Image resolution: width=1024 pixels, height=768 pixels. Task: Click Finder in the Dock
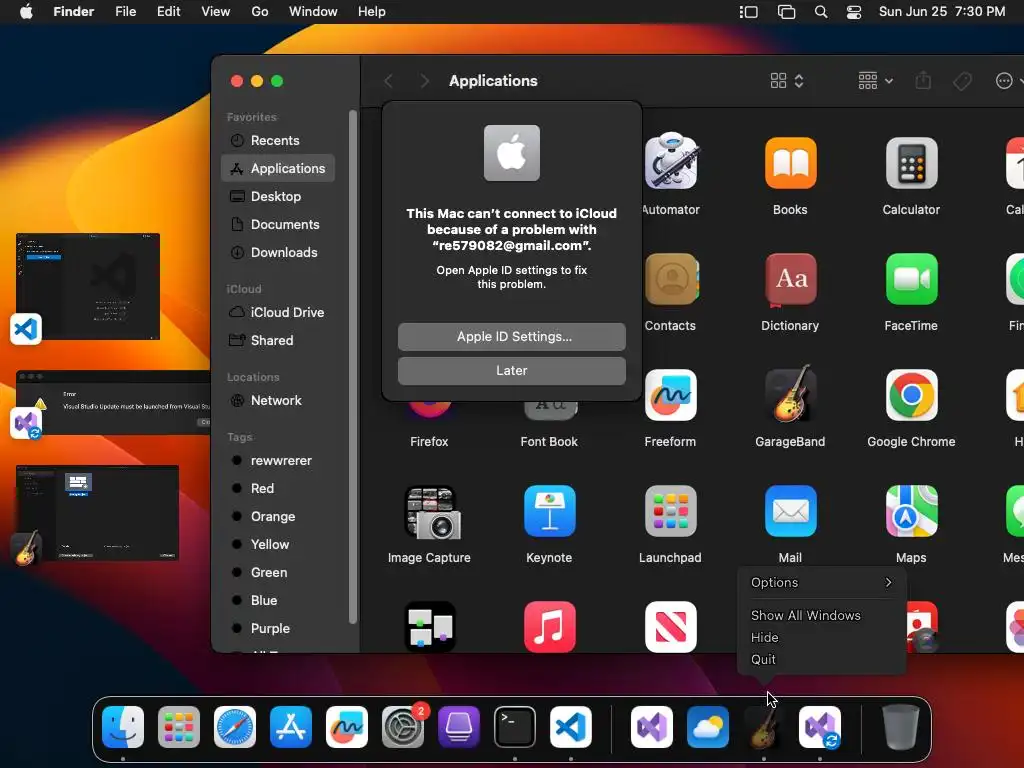pyautogui.click(x=123, y=727)
